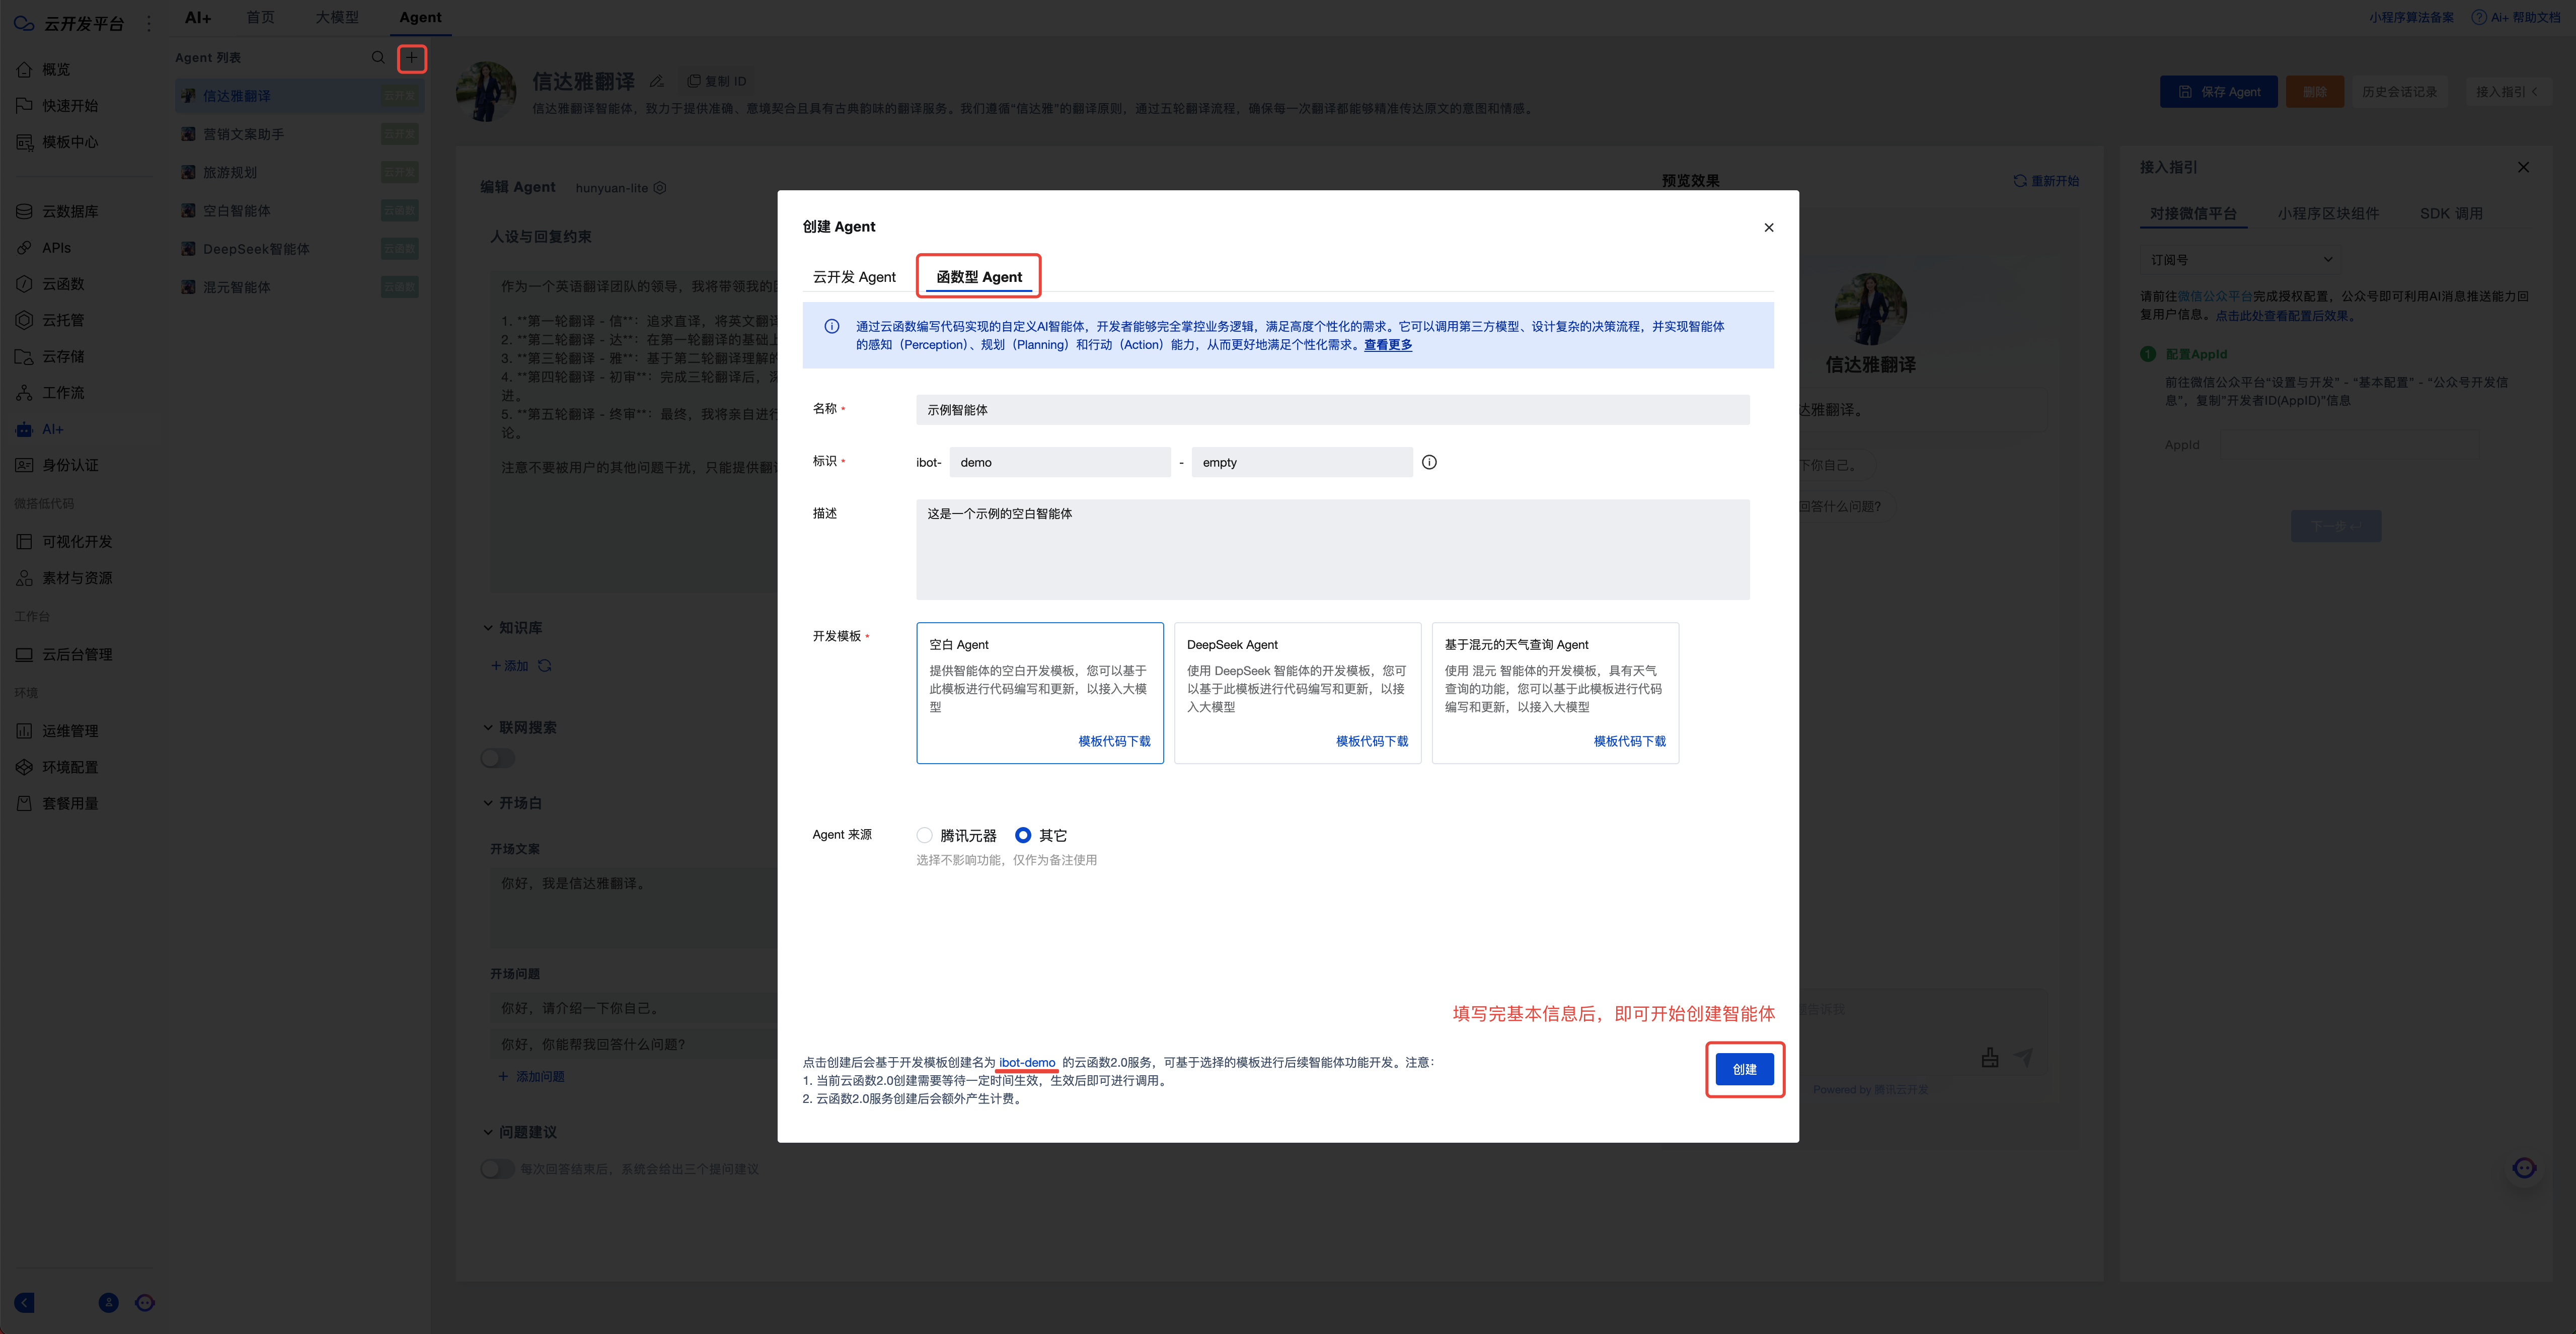Open AI+ 帮助文档 link
This screenshot has height=1334, width=2576.
[x=2517, y=17]
